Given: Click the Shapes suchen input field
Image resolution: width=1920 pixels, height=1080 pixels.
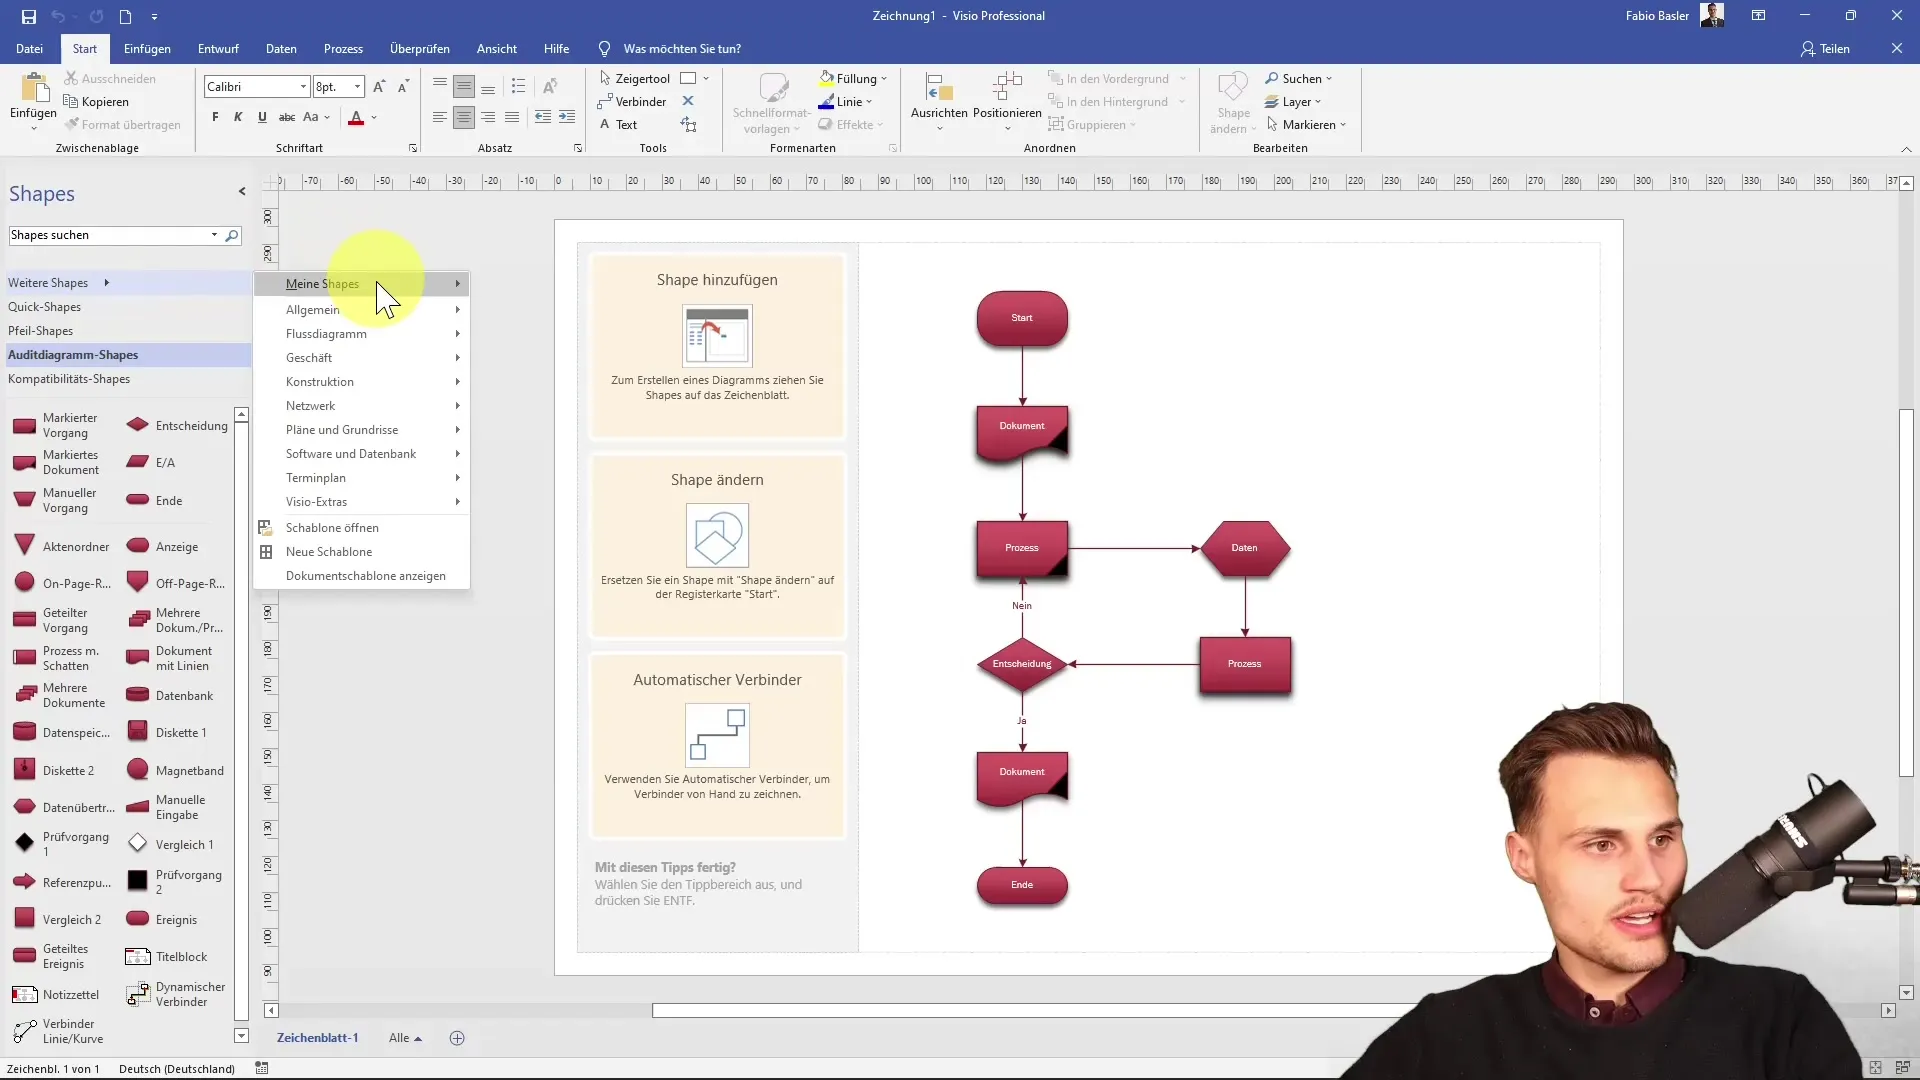Looking at the screenshot, I should [x=108, y=235].
